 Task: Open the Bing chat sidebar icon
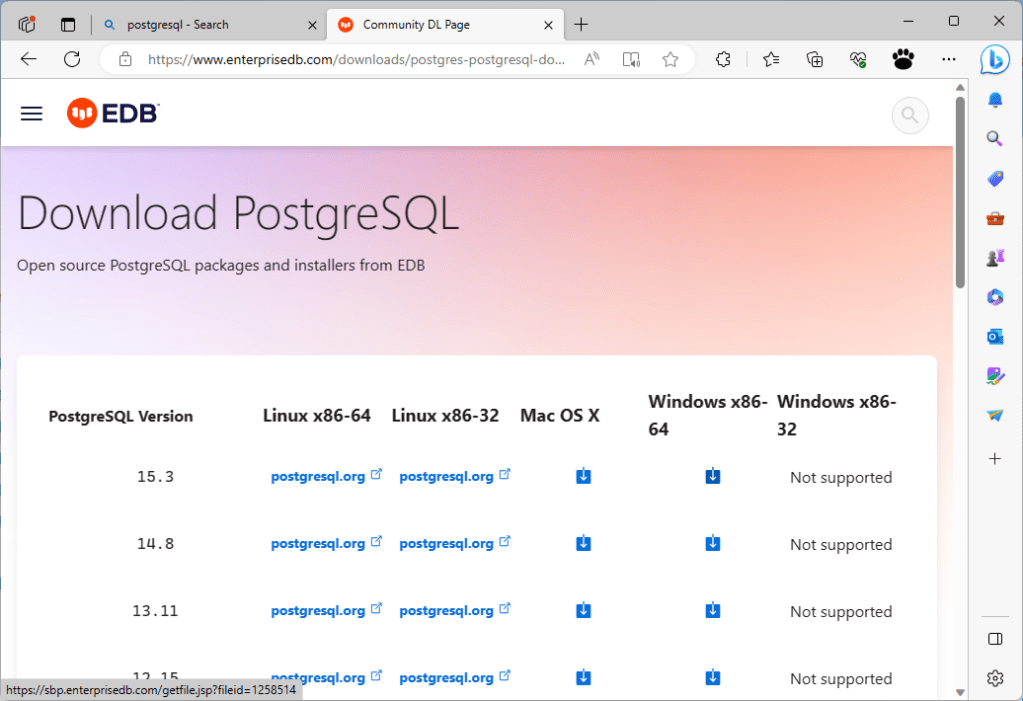[994, 60]
